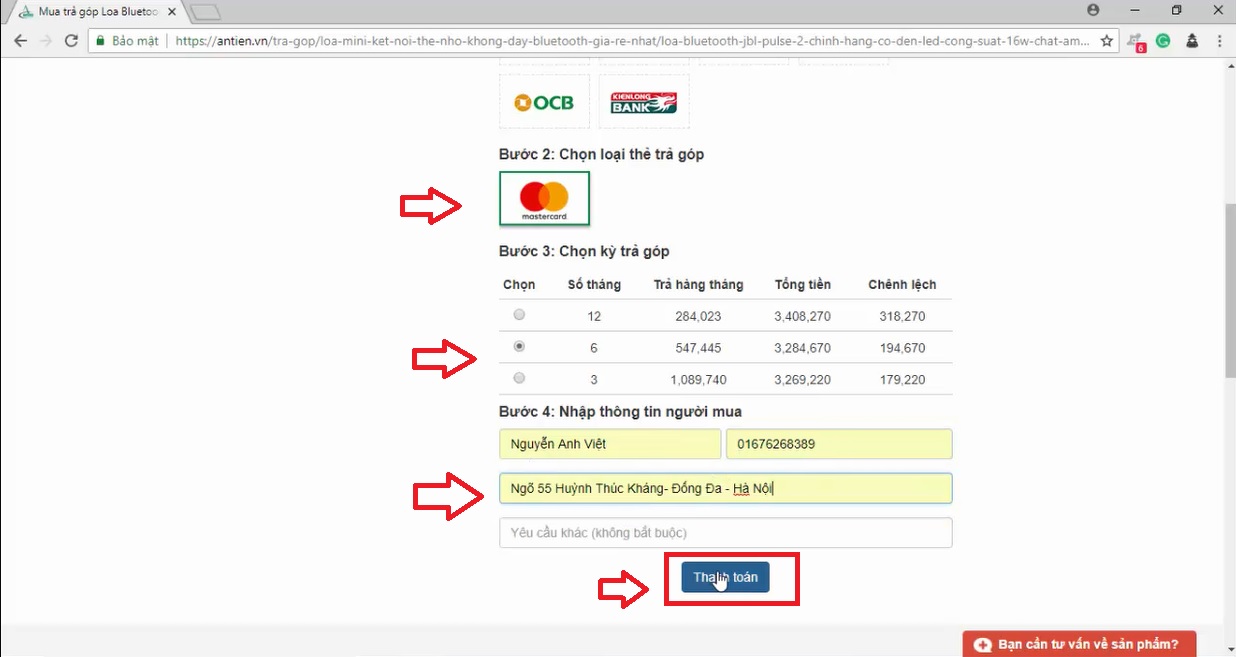The image size is (1236, 657).
Task: Choose the Kienlong Bank logo
Action: (x=644, y=102)
